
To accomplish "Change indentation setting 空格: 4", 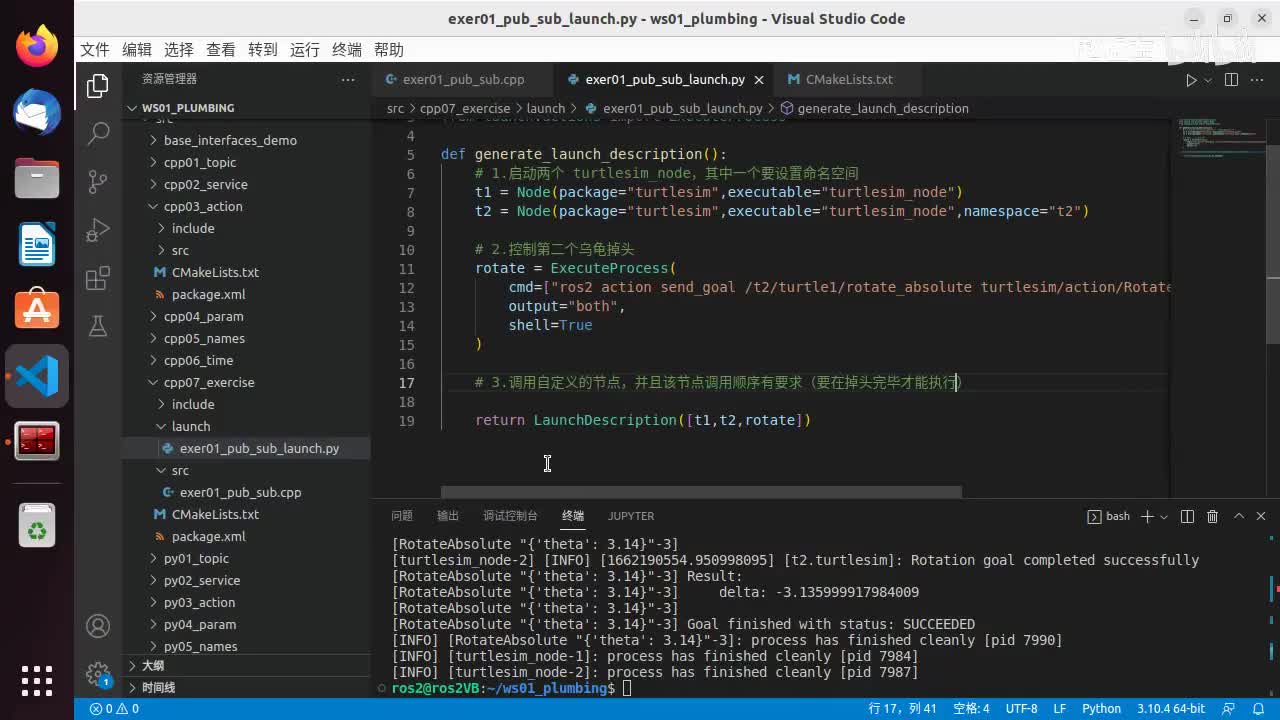I will point(971,709).
